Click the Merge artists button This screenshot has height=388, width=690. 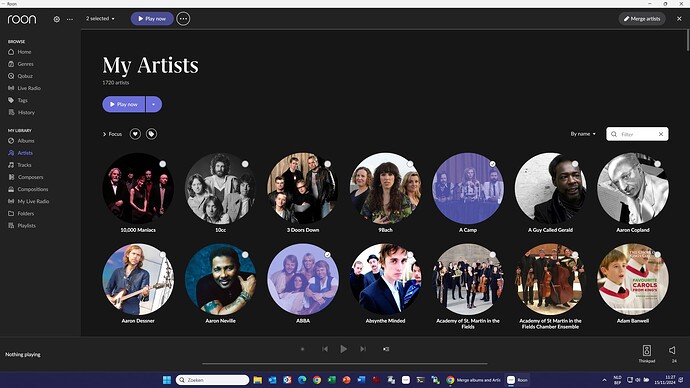642,19
